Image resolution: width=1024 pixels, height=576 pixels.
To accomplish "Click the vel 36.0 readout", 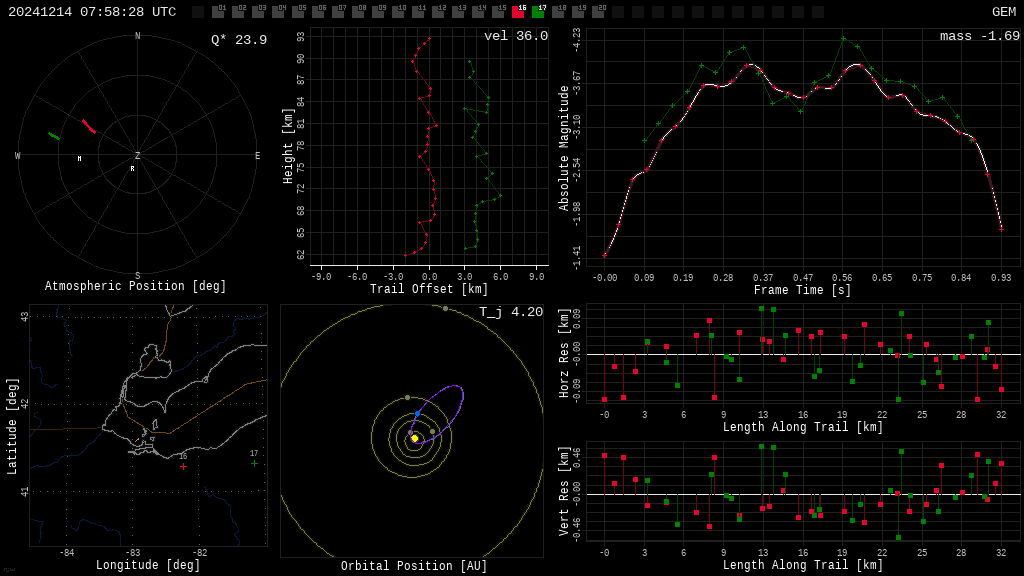I will click(516, 36).
